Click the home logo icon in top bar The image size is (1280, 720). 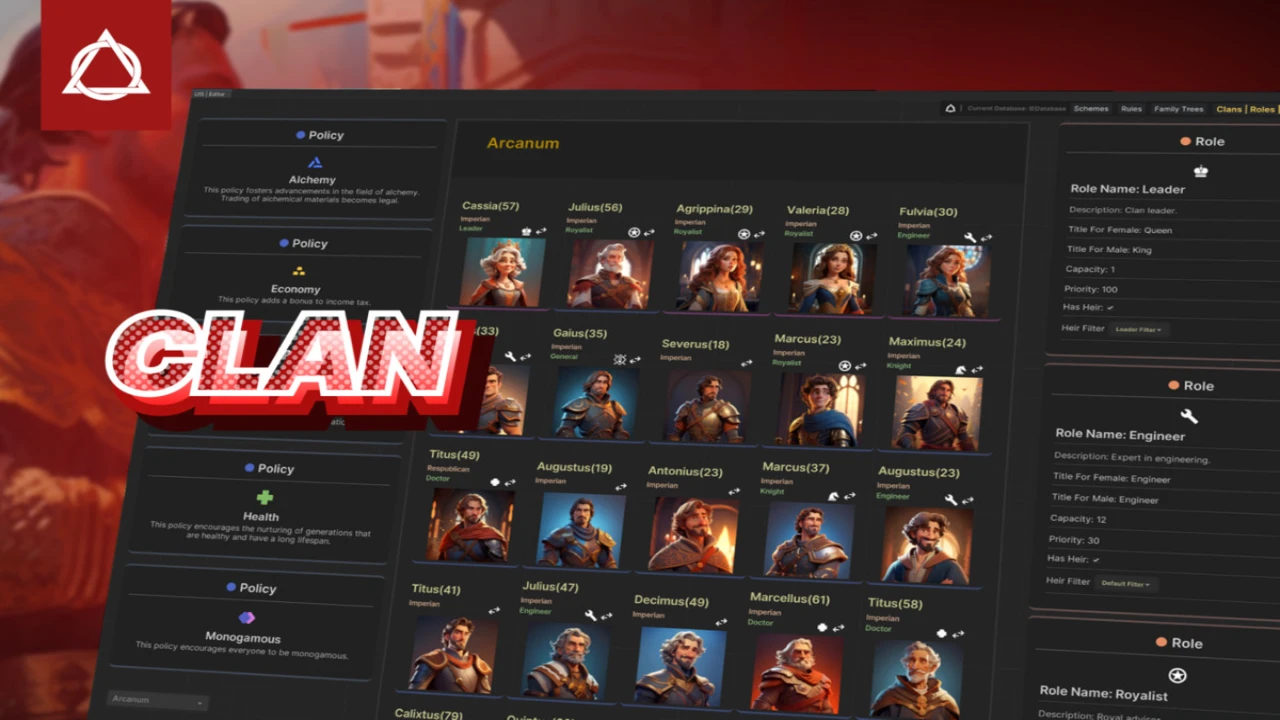pos(950,108)
